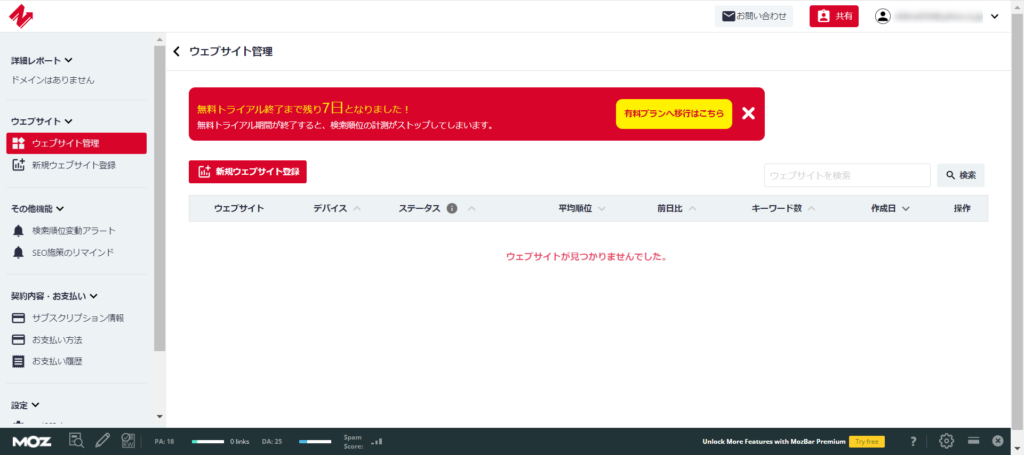Click the sidebar scrollbar up arrow
The image size is (1024, 455).
160,39
